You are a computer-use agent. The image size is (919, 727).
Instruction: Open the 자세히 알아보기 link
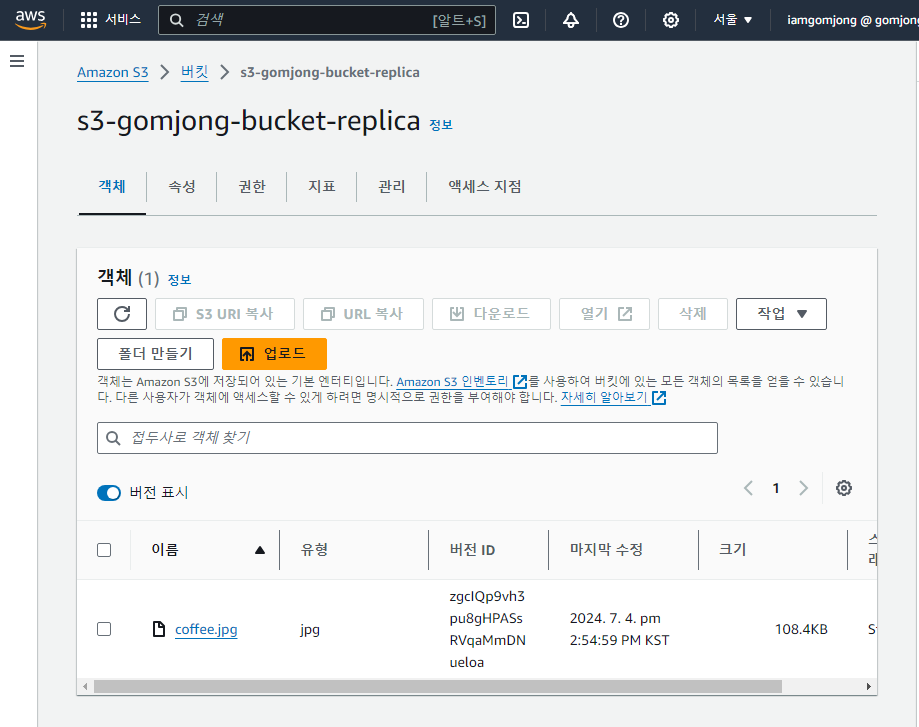pos(604,398)
